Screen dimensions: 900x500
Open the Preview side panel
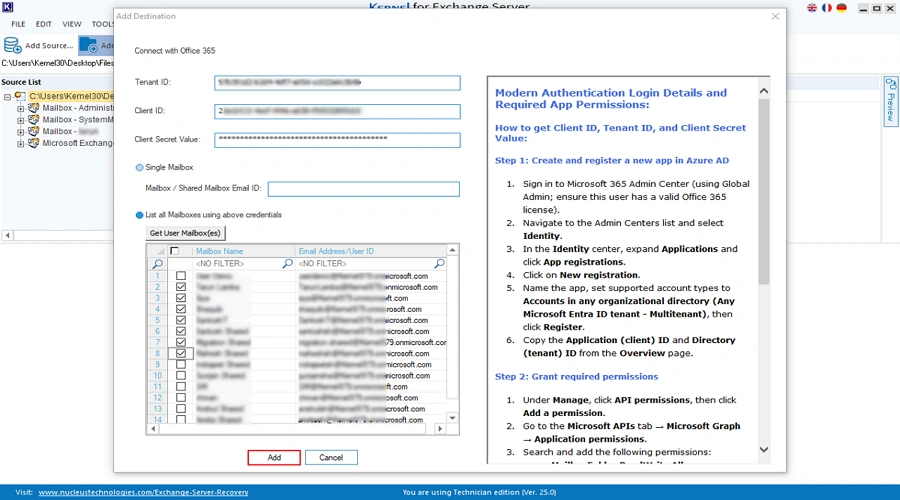pos(890,101)
